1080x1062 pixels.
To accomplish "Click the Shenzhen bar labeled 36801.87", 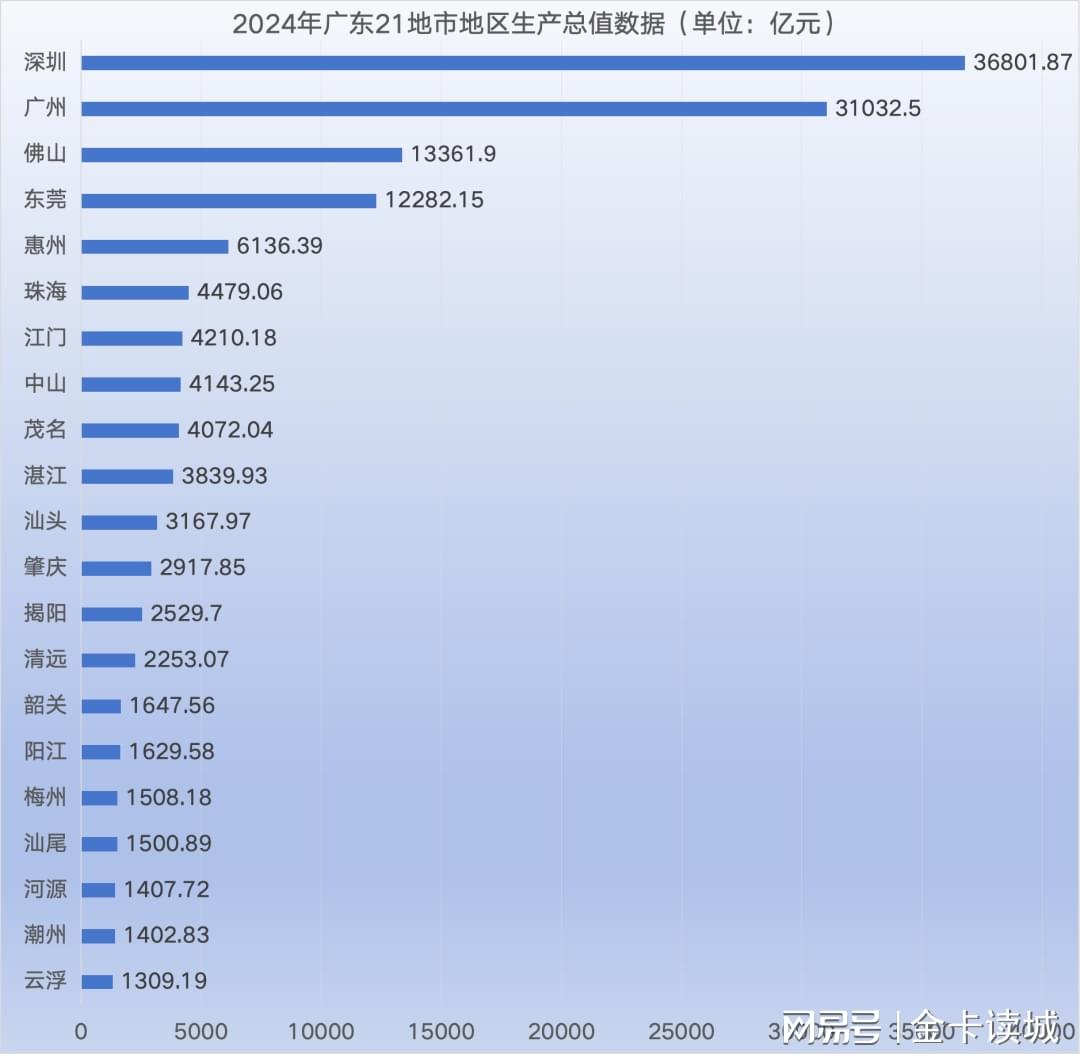I will coord(523,63).
